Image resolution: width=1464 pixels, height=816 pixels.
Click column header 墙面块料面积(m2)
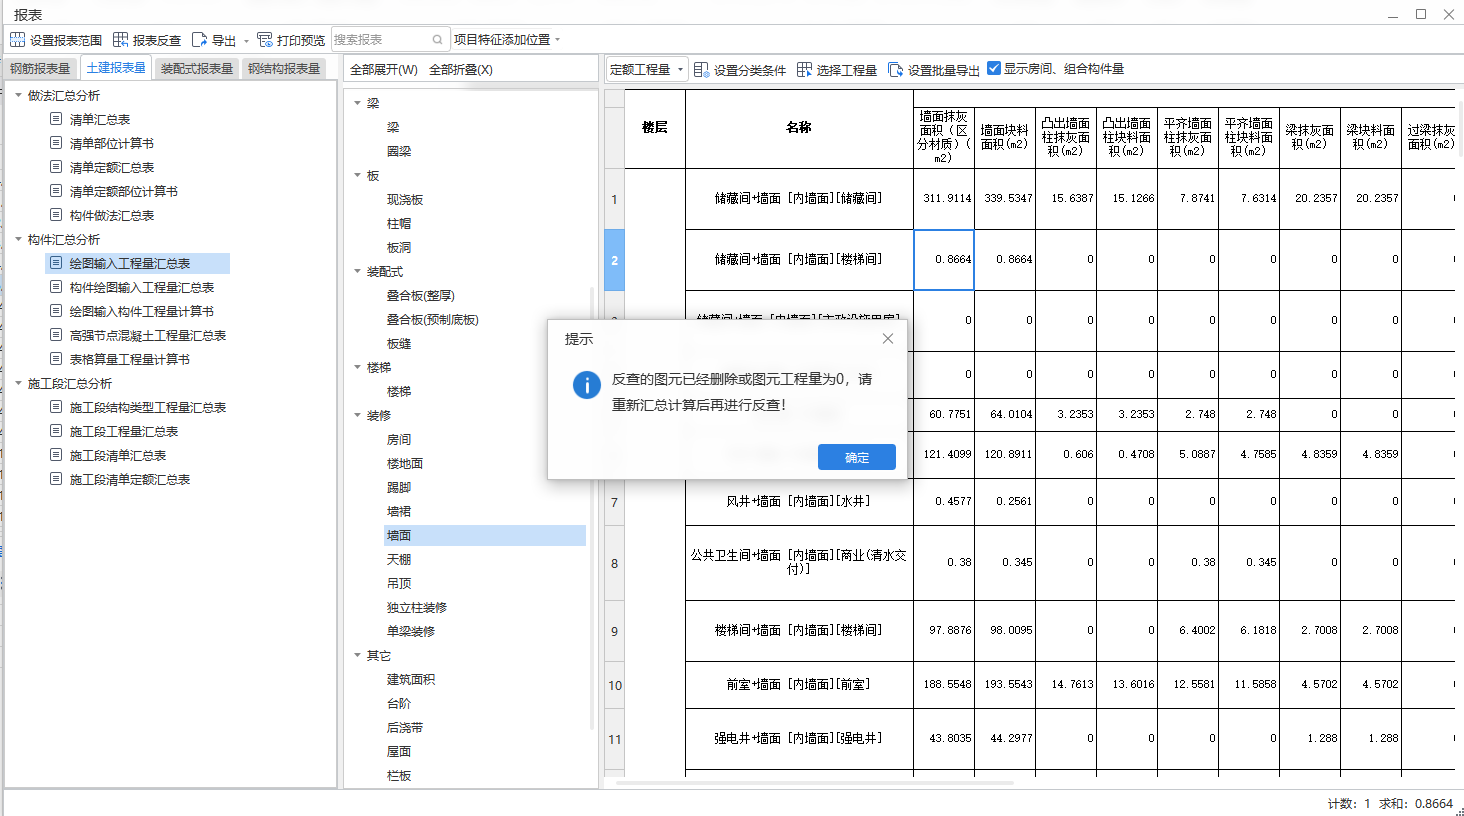[x=1004, y=137]
